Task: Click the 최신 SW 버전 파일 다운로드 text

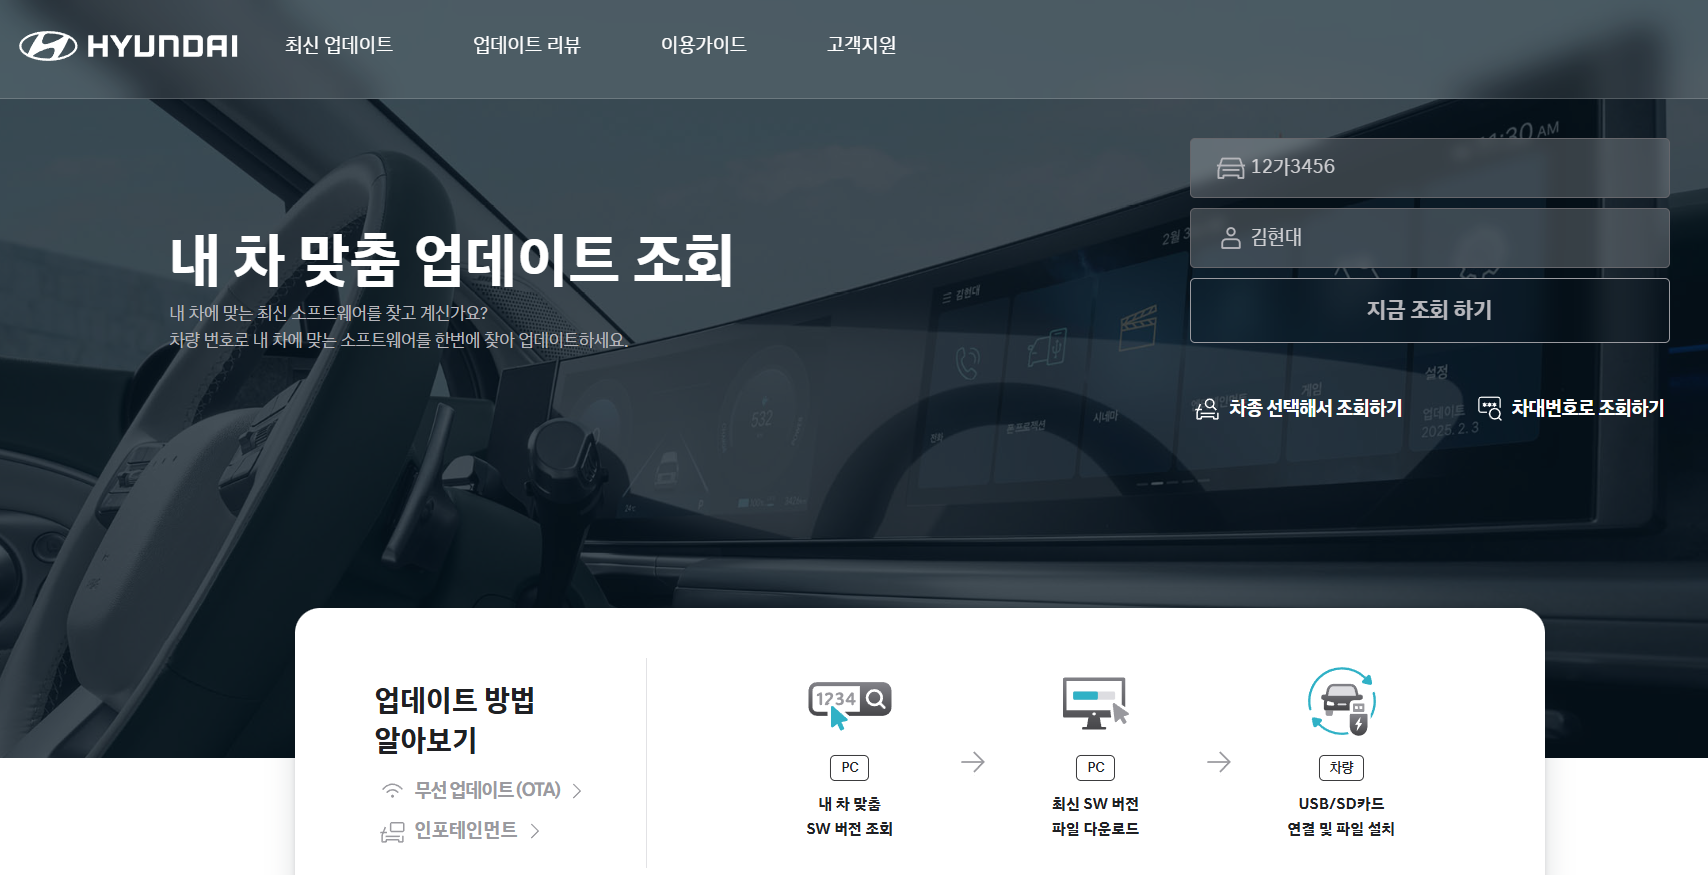Action: click(x=1096, y=816)
